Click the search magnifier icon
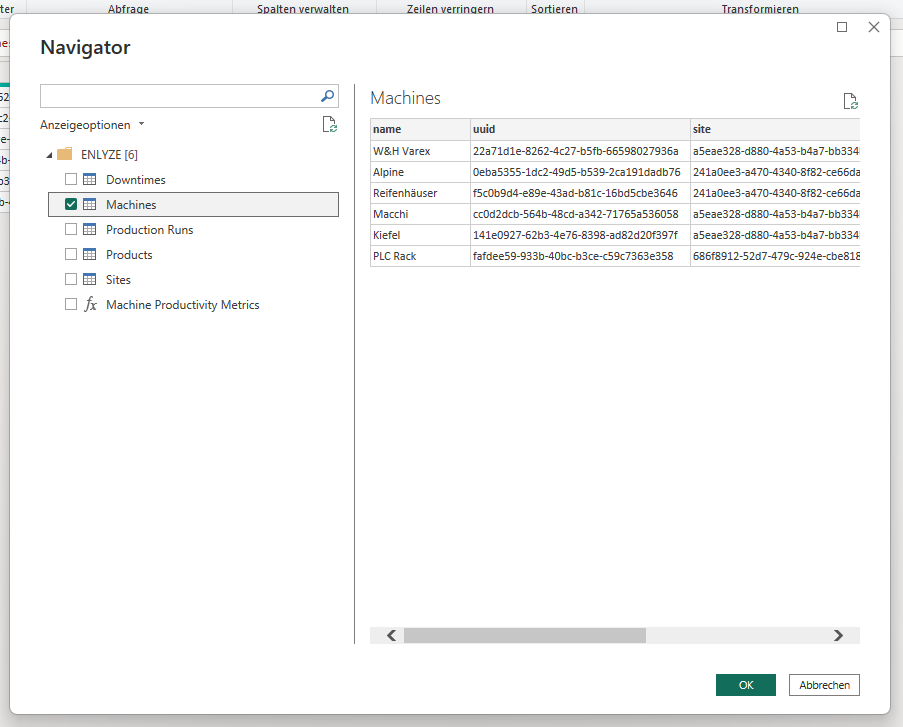 click(x=327, y=96)
